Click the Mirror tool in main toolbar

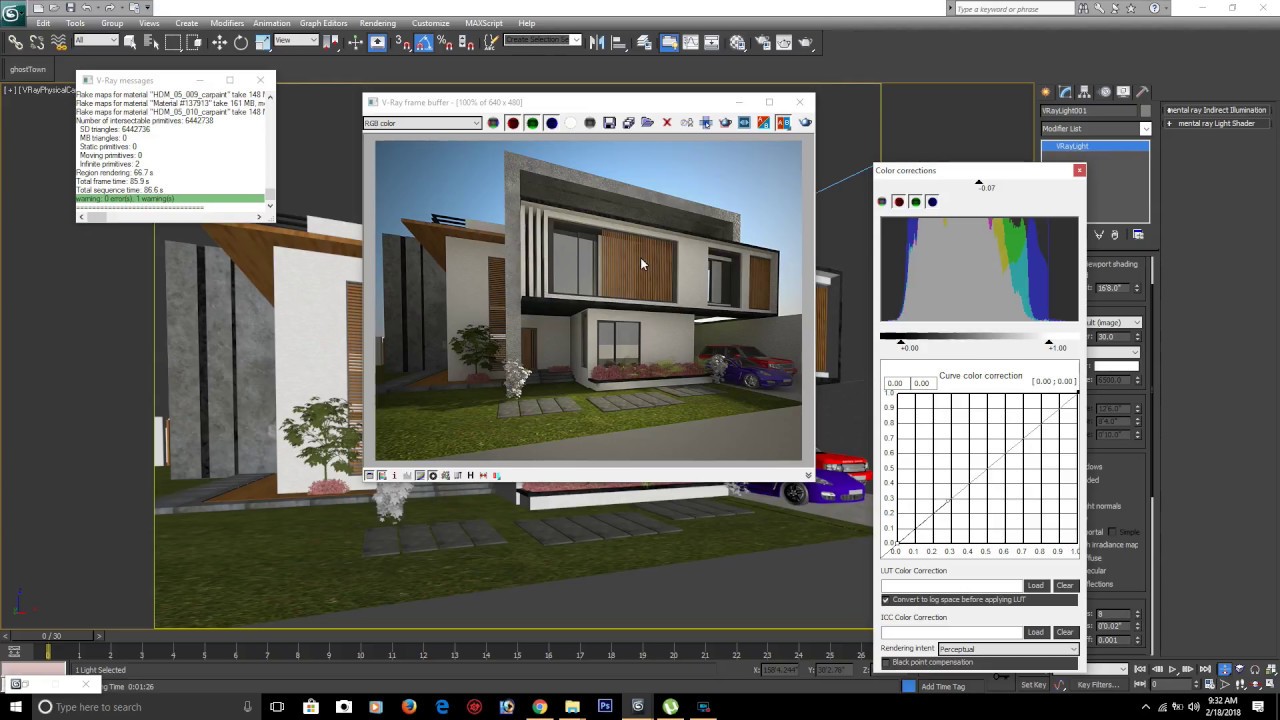(x=597, y=42)
